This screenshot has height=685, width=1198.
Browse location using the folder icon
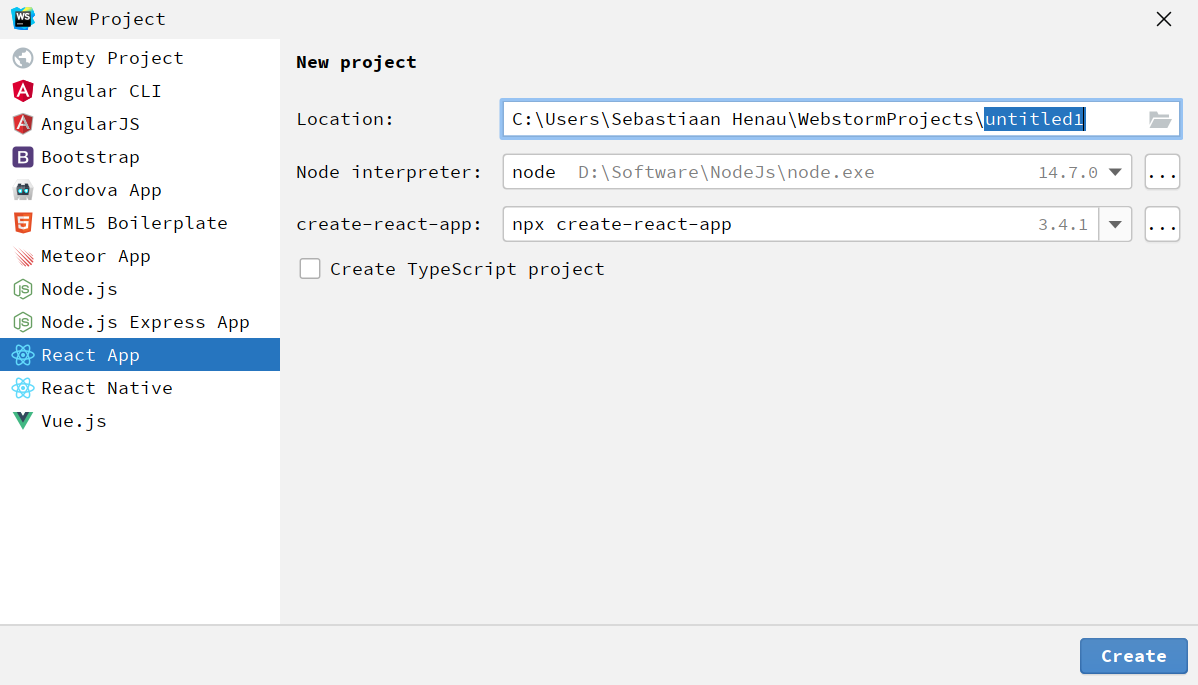tap(1159, 120)
